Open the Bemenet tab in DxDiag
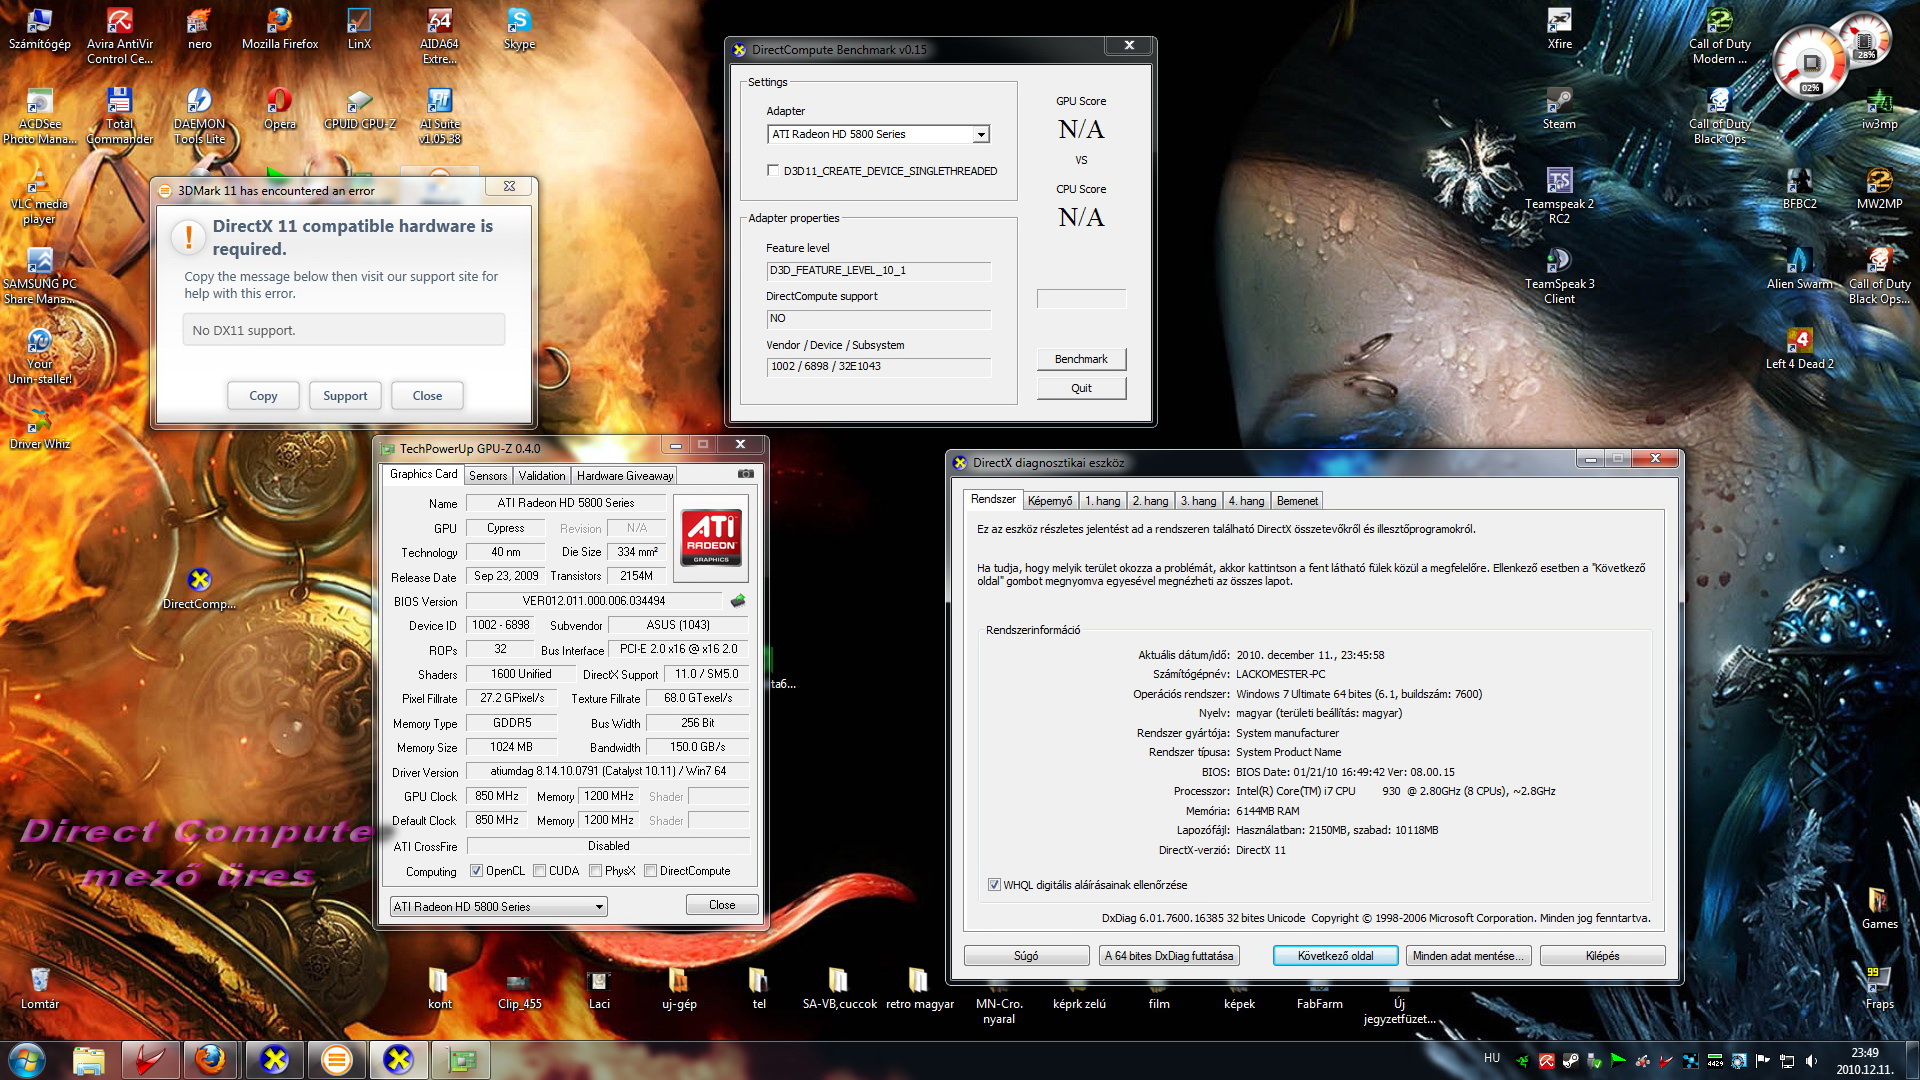This screenshot has width=1920, height=1080. 1297,501
